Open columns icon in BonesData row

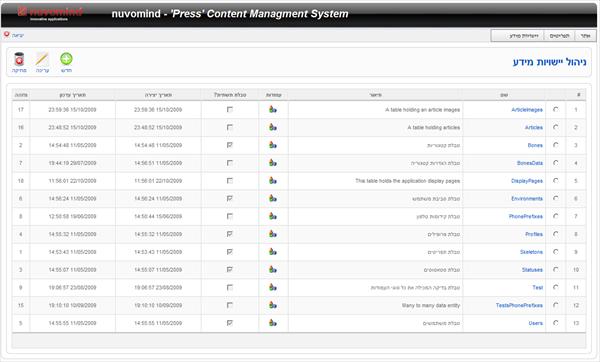click(x=272, y=163)
